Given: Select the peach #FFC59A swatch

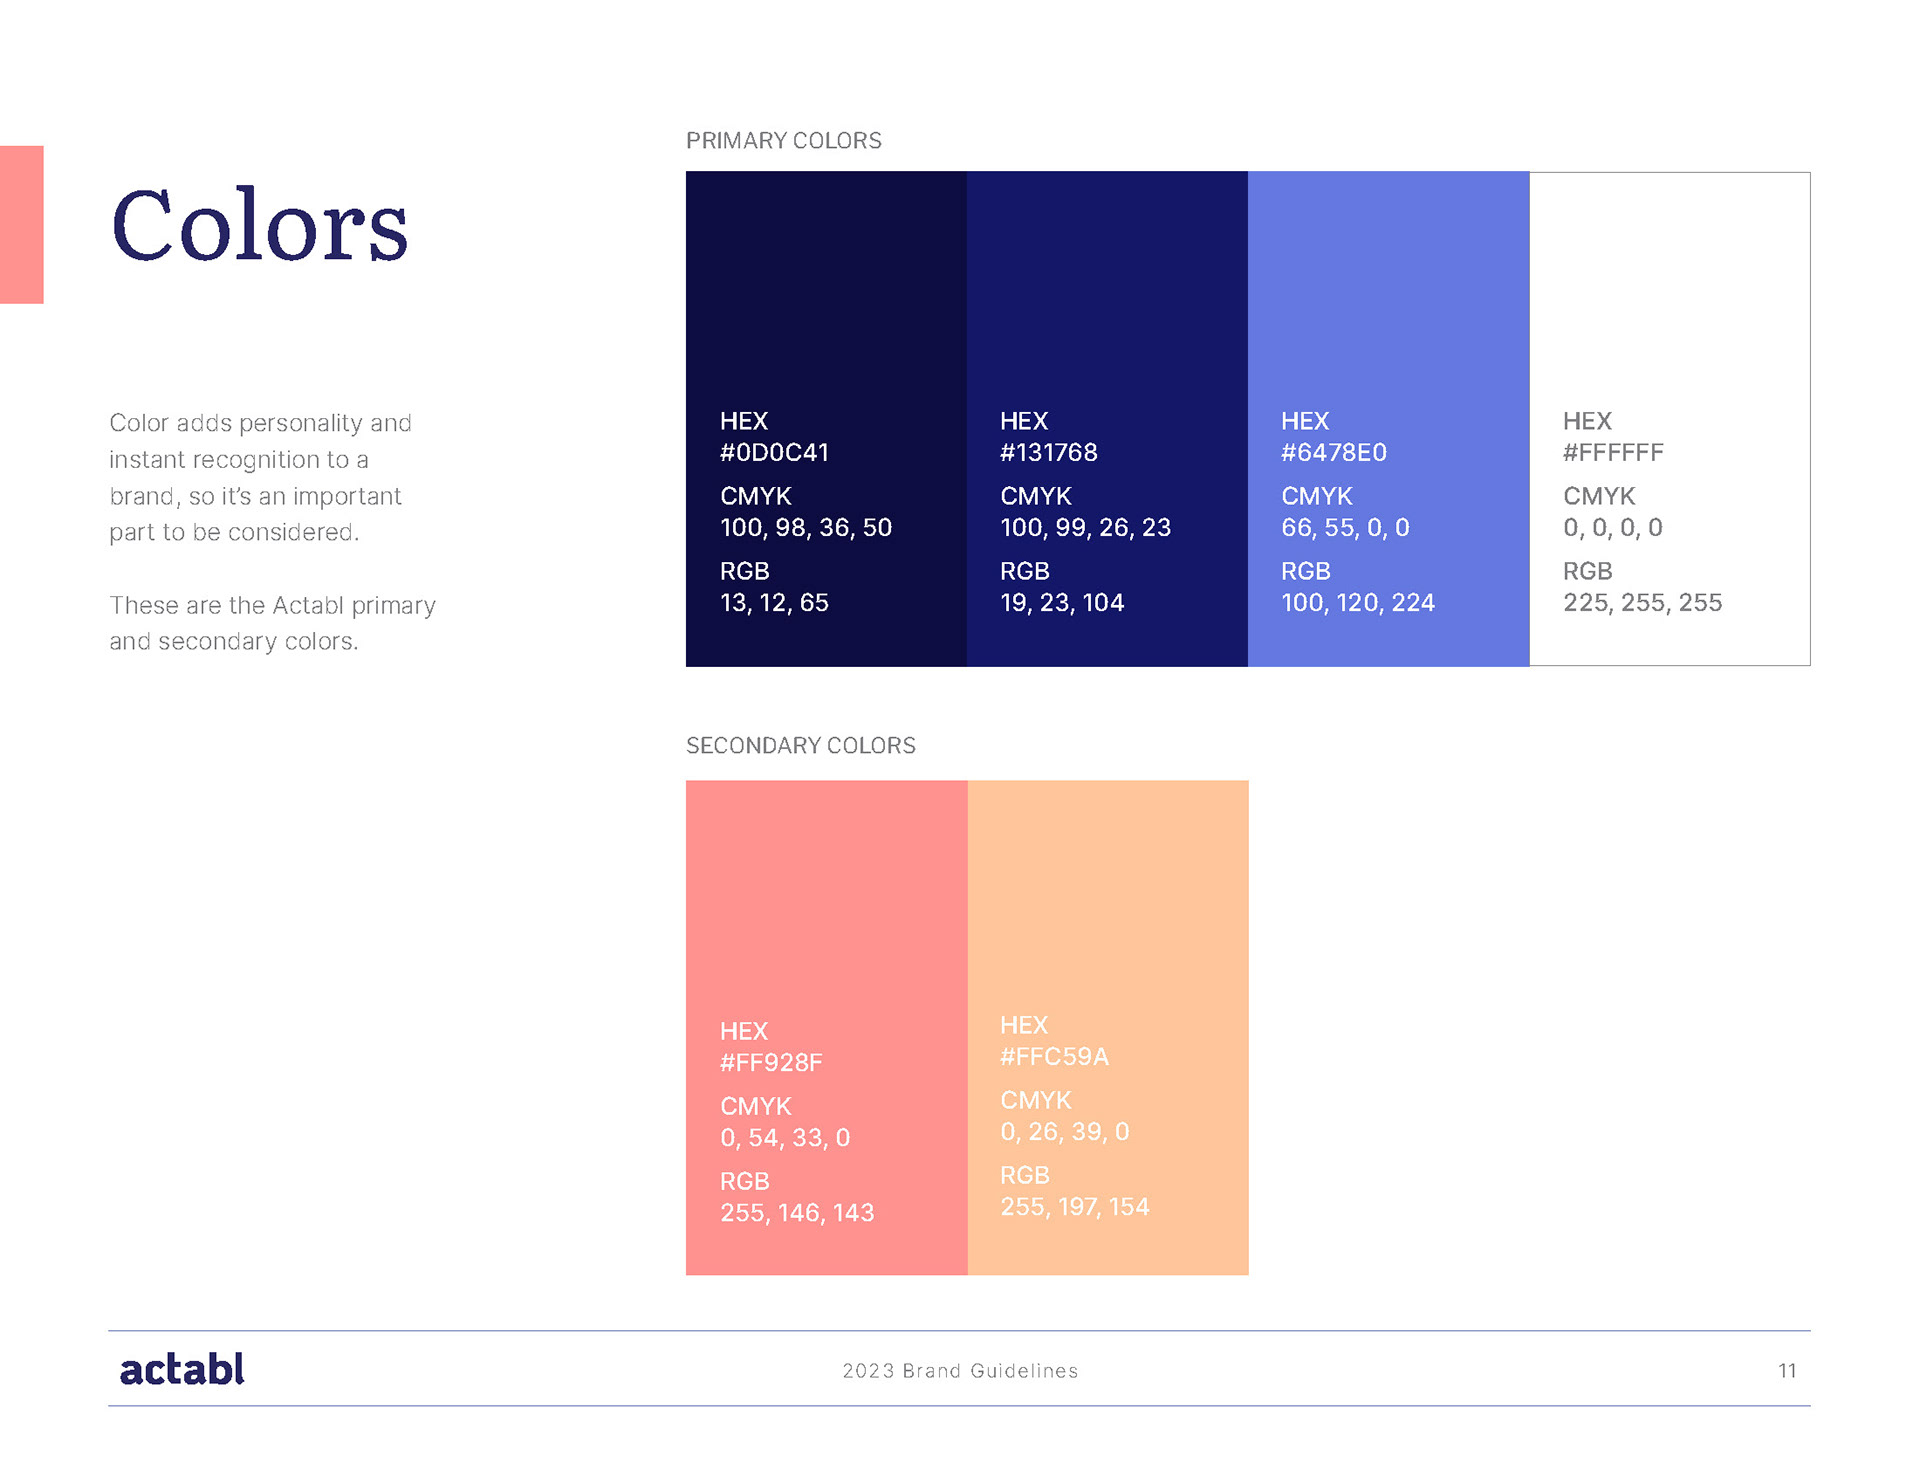Looking at the screenshot, I should click(x=1107, y=900).
